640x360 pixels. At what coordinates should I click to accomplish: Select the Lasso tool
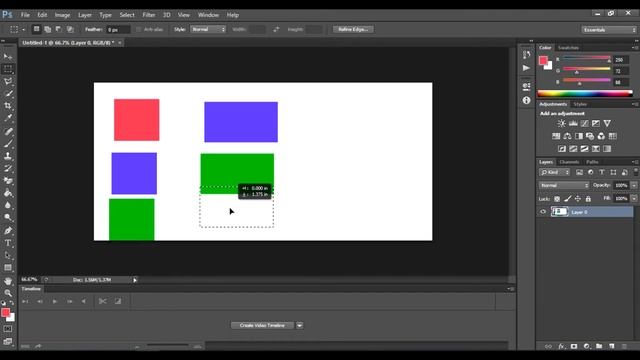point(8,81)
